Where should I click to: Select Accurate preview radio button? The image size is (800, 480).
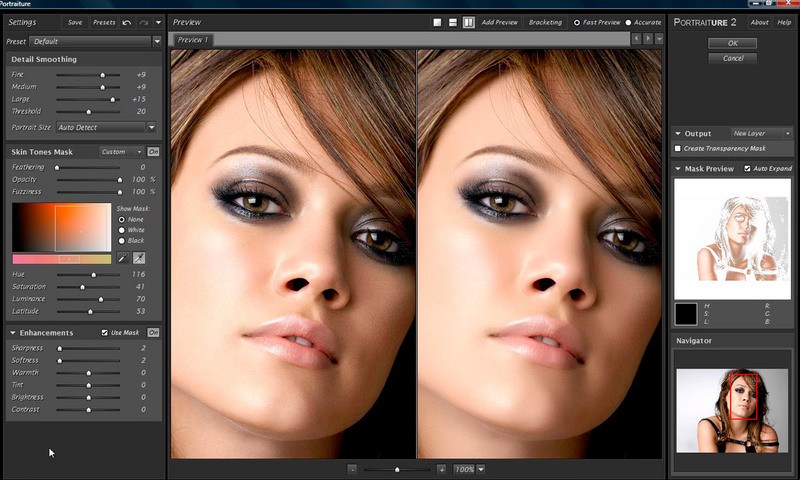coord(628,22)
